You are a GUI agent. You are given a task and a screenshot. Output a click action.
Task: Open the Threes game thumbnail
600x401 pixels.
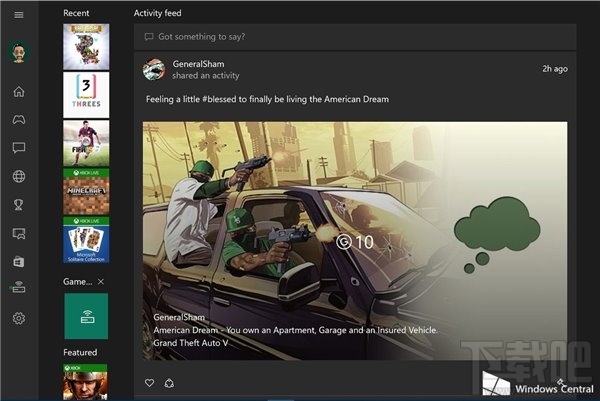86,94
